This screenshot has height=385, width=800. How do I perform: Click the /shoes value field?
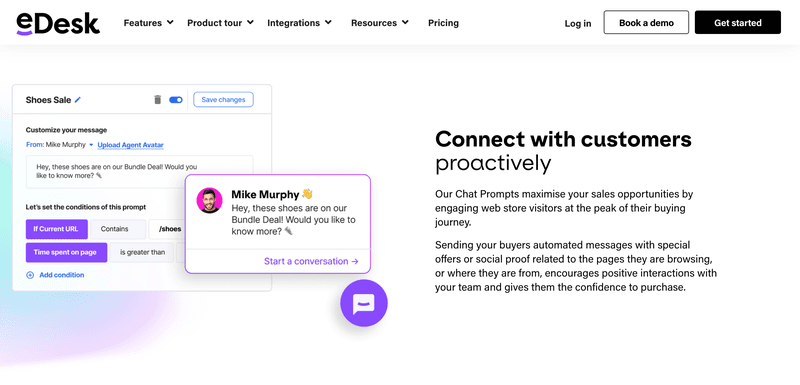(x=167, y=229)
